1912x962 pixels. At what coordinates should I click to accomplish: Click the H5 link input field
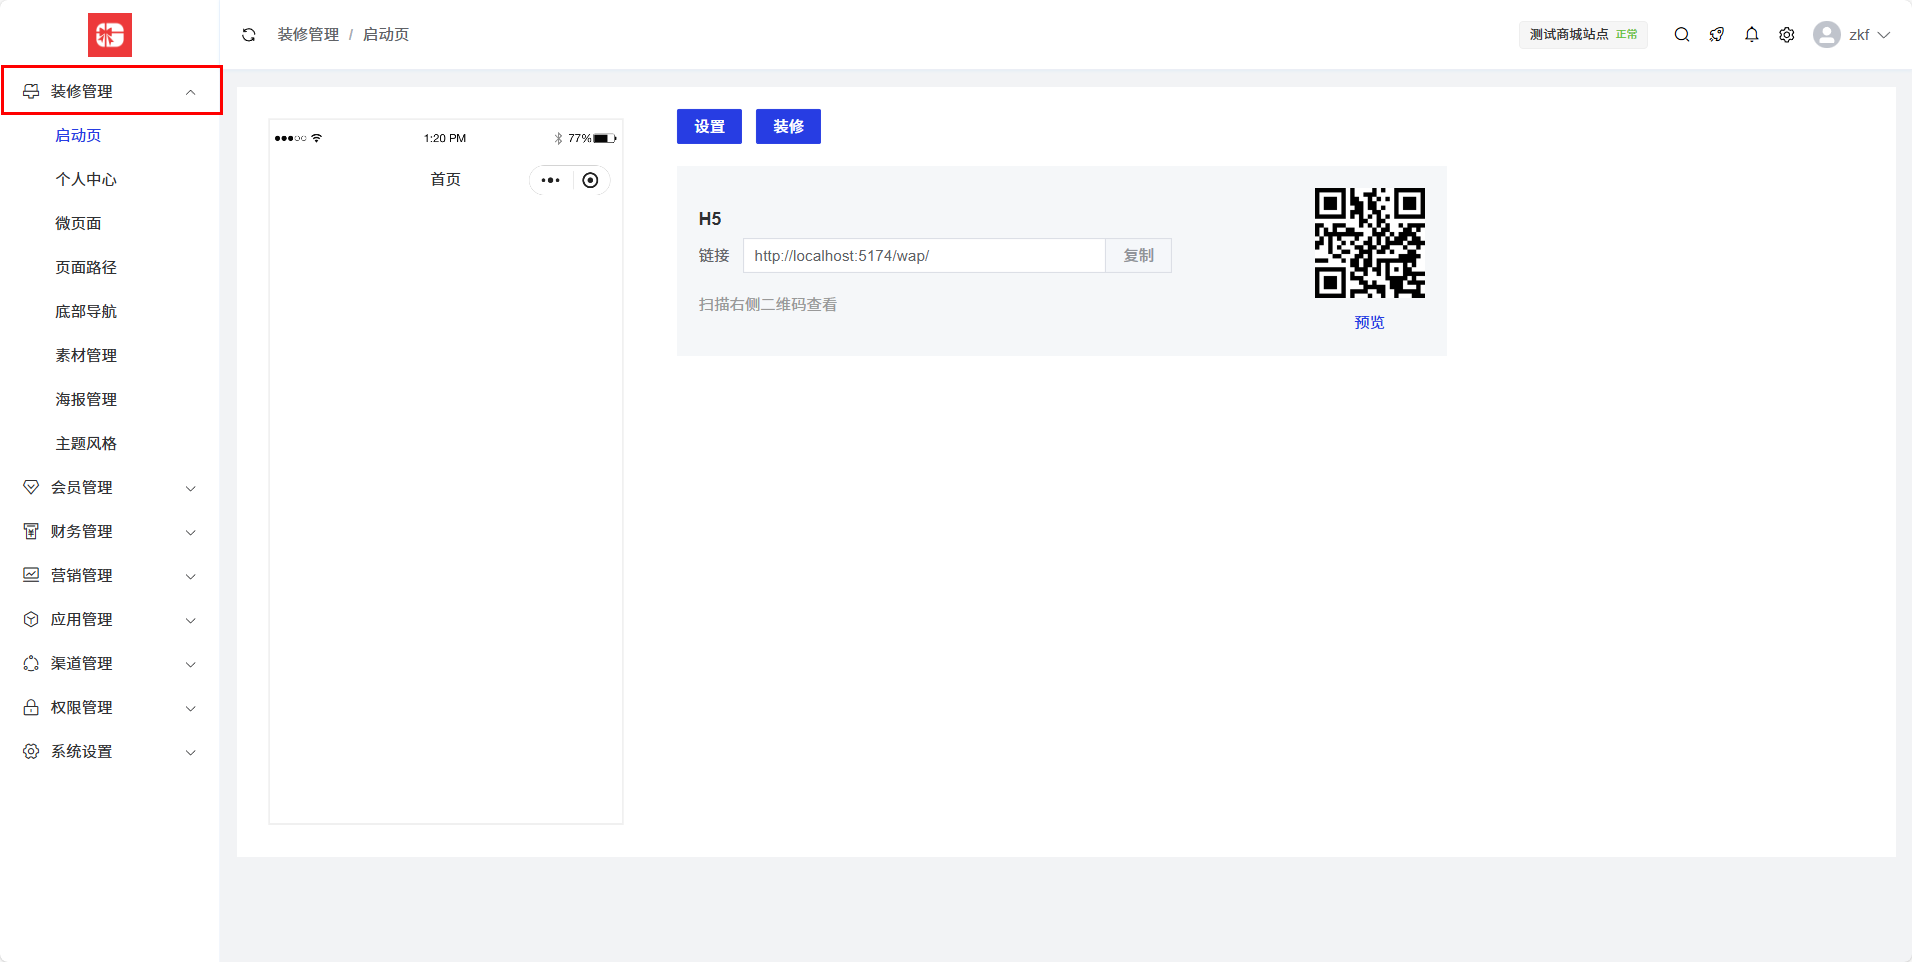(923, 256)
